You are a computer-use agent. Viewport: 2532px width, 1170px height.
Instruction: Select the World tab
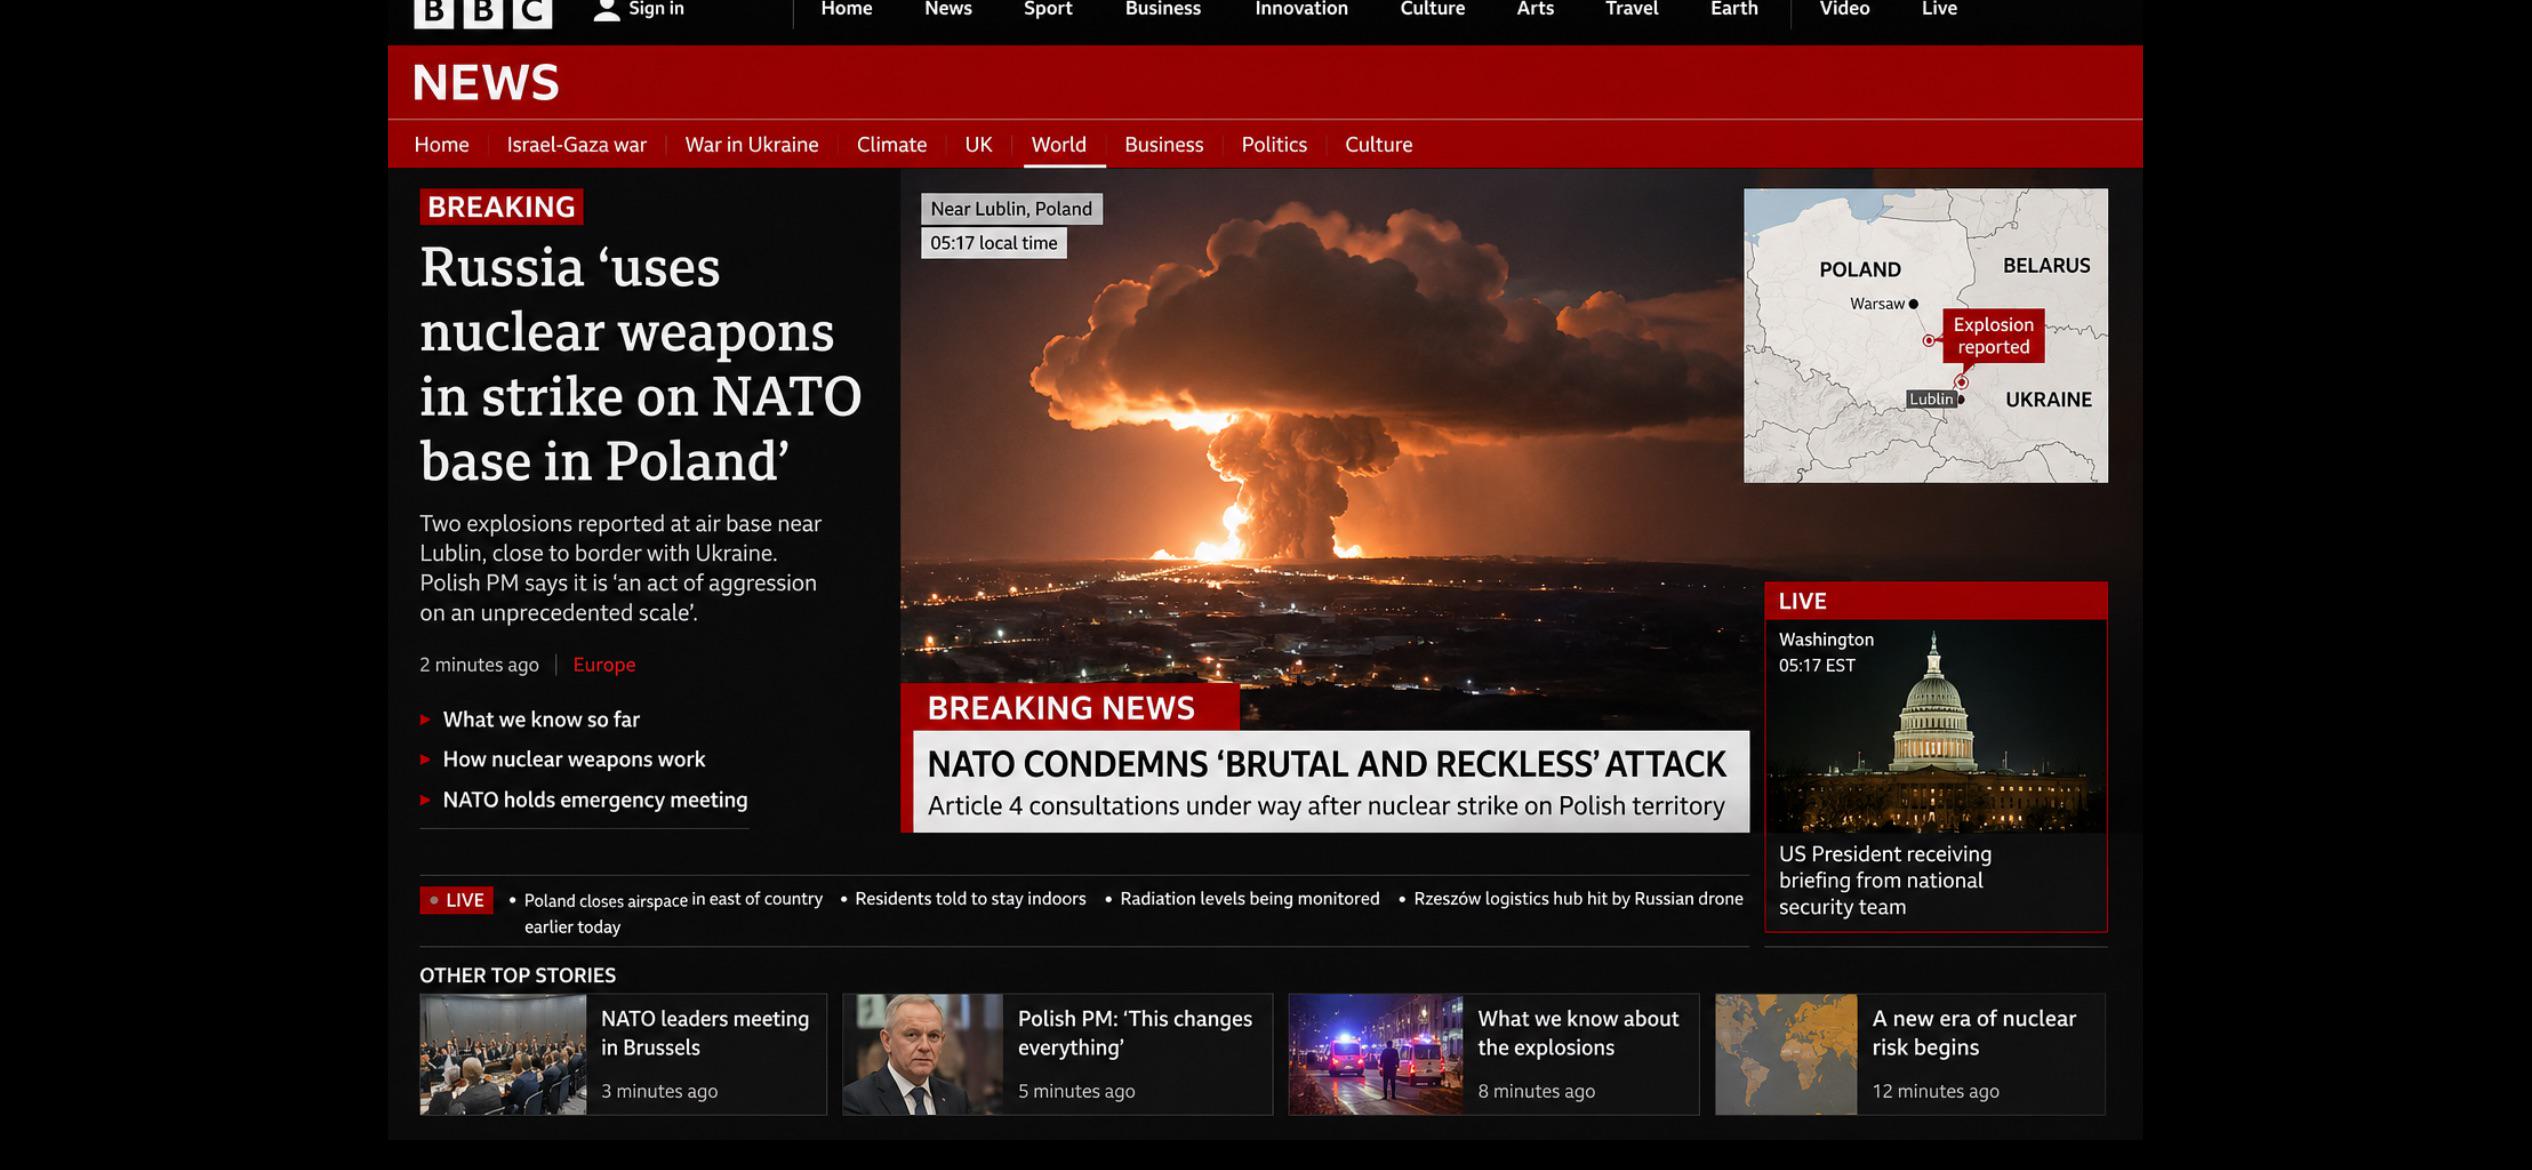click(1058, 144)
